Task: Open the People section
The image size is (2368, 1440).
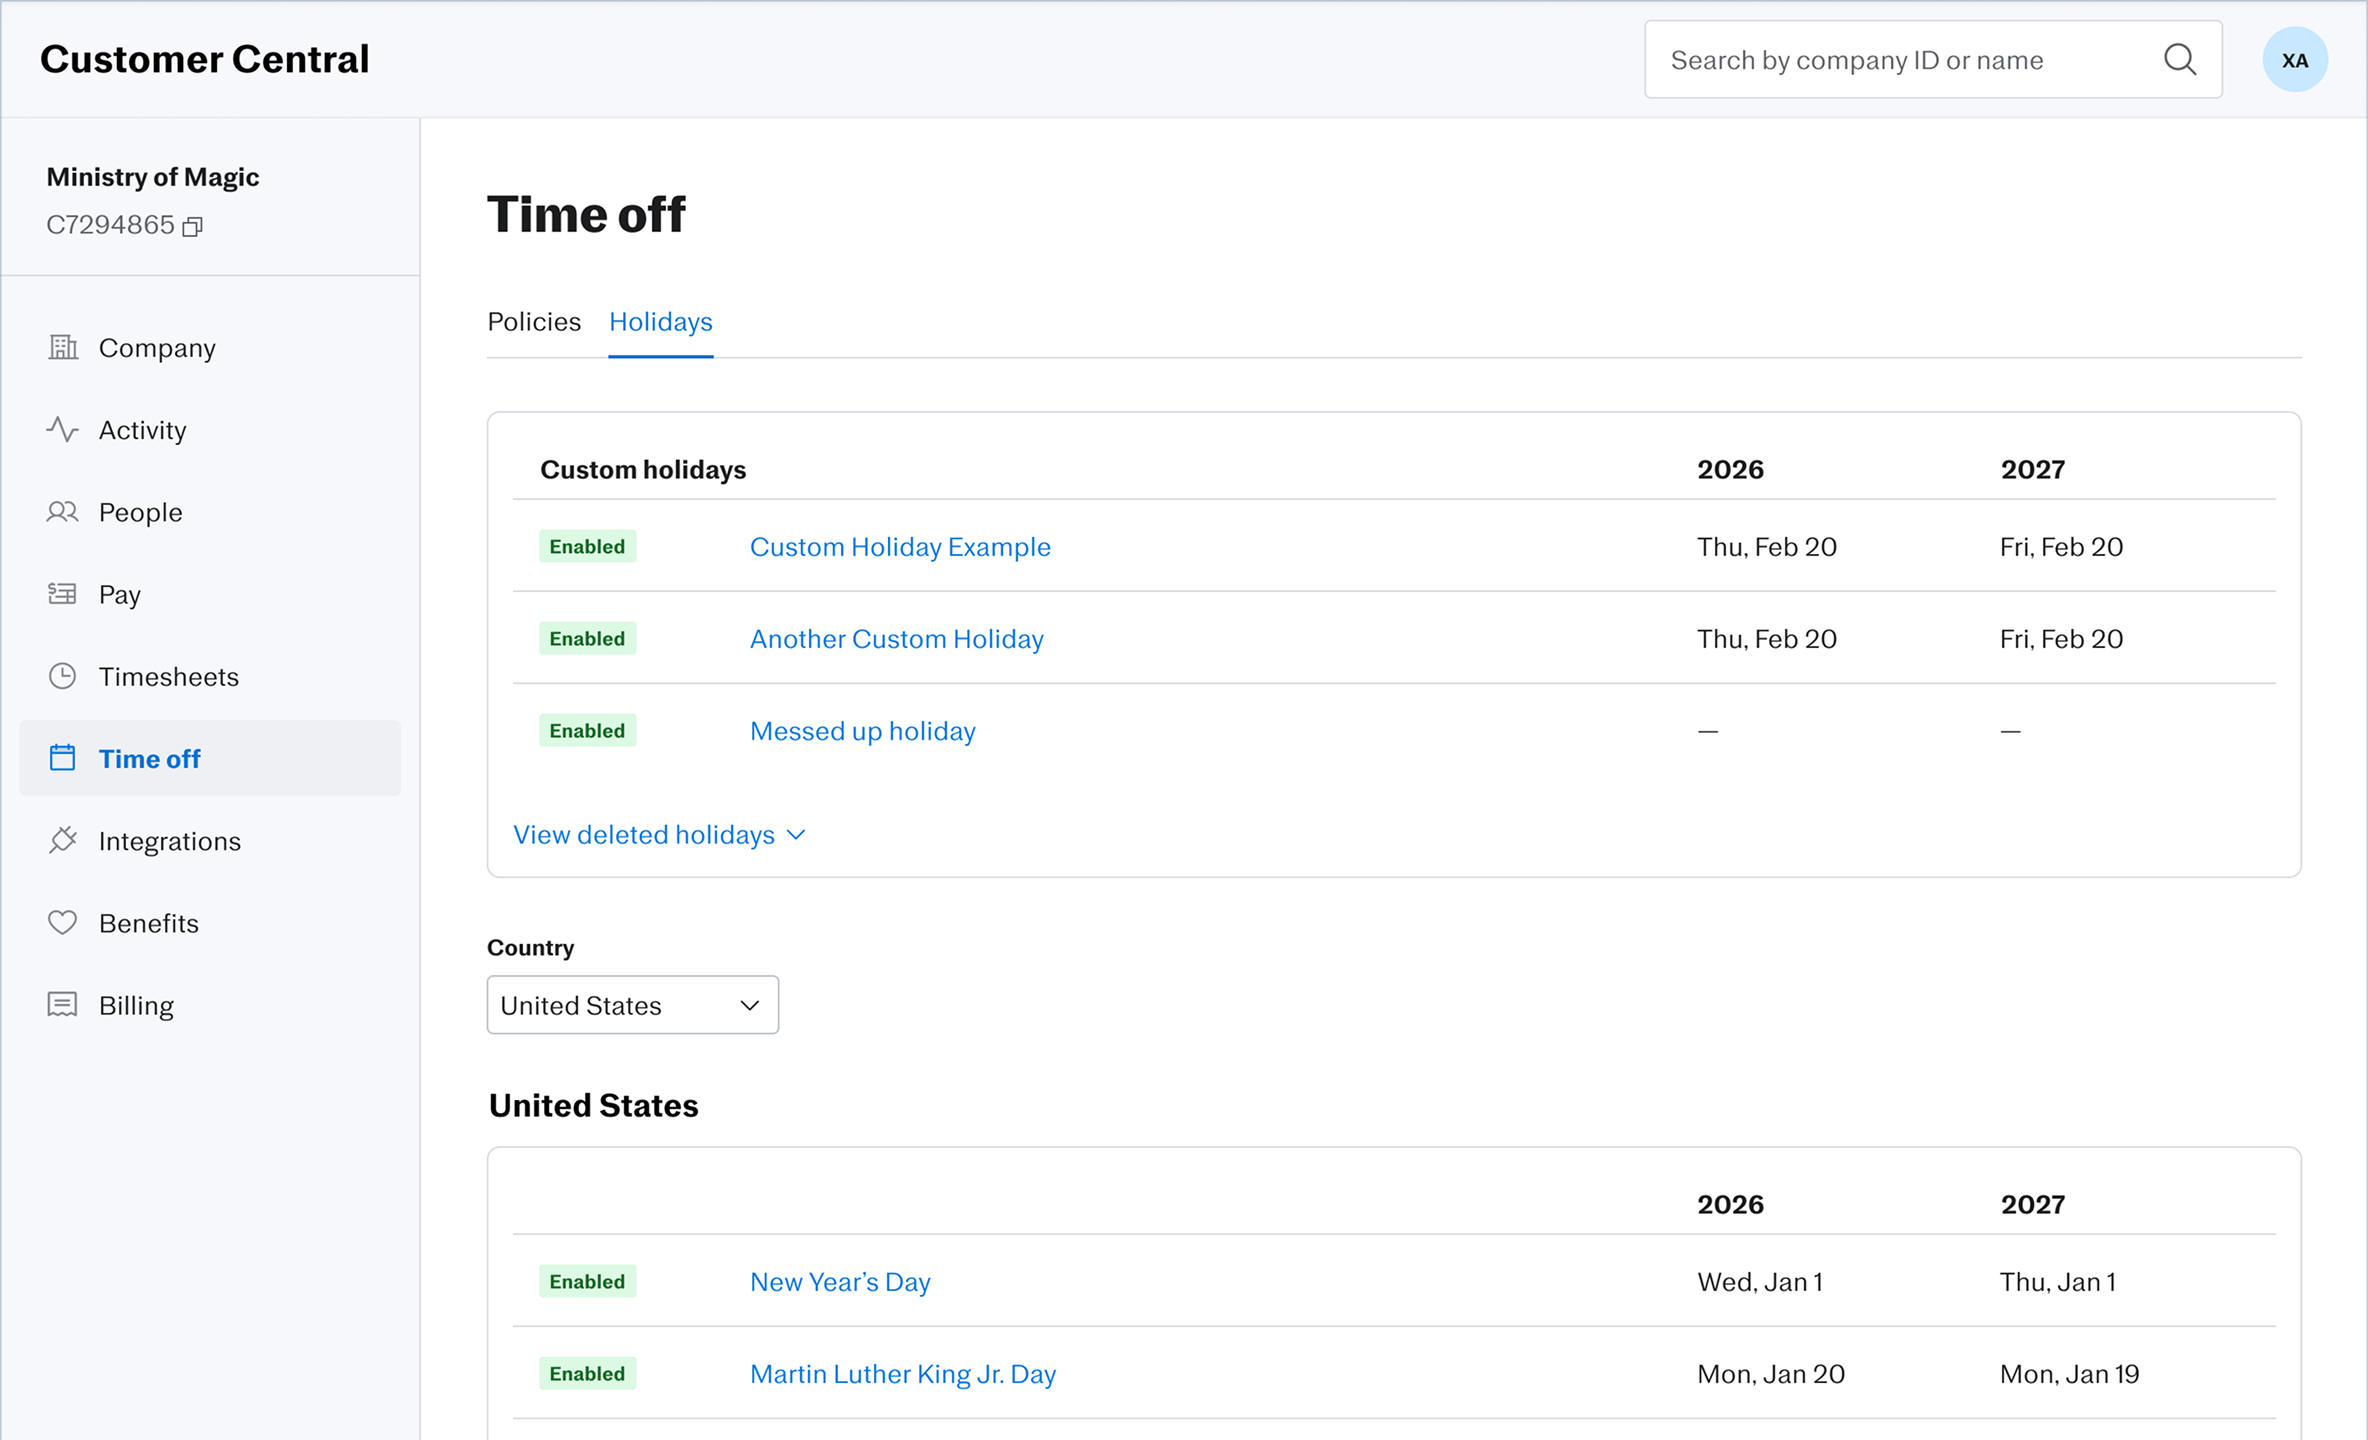Action: 210,512
